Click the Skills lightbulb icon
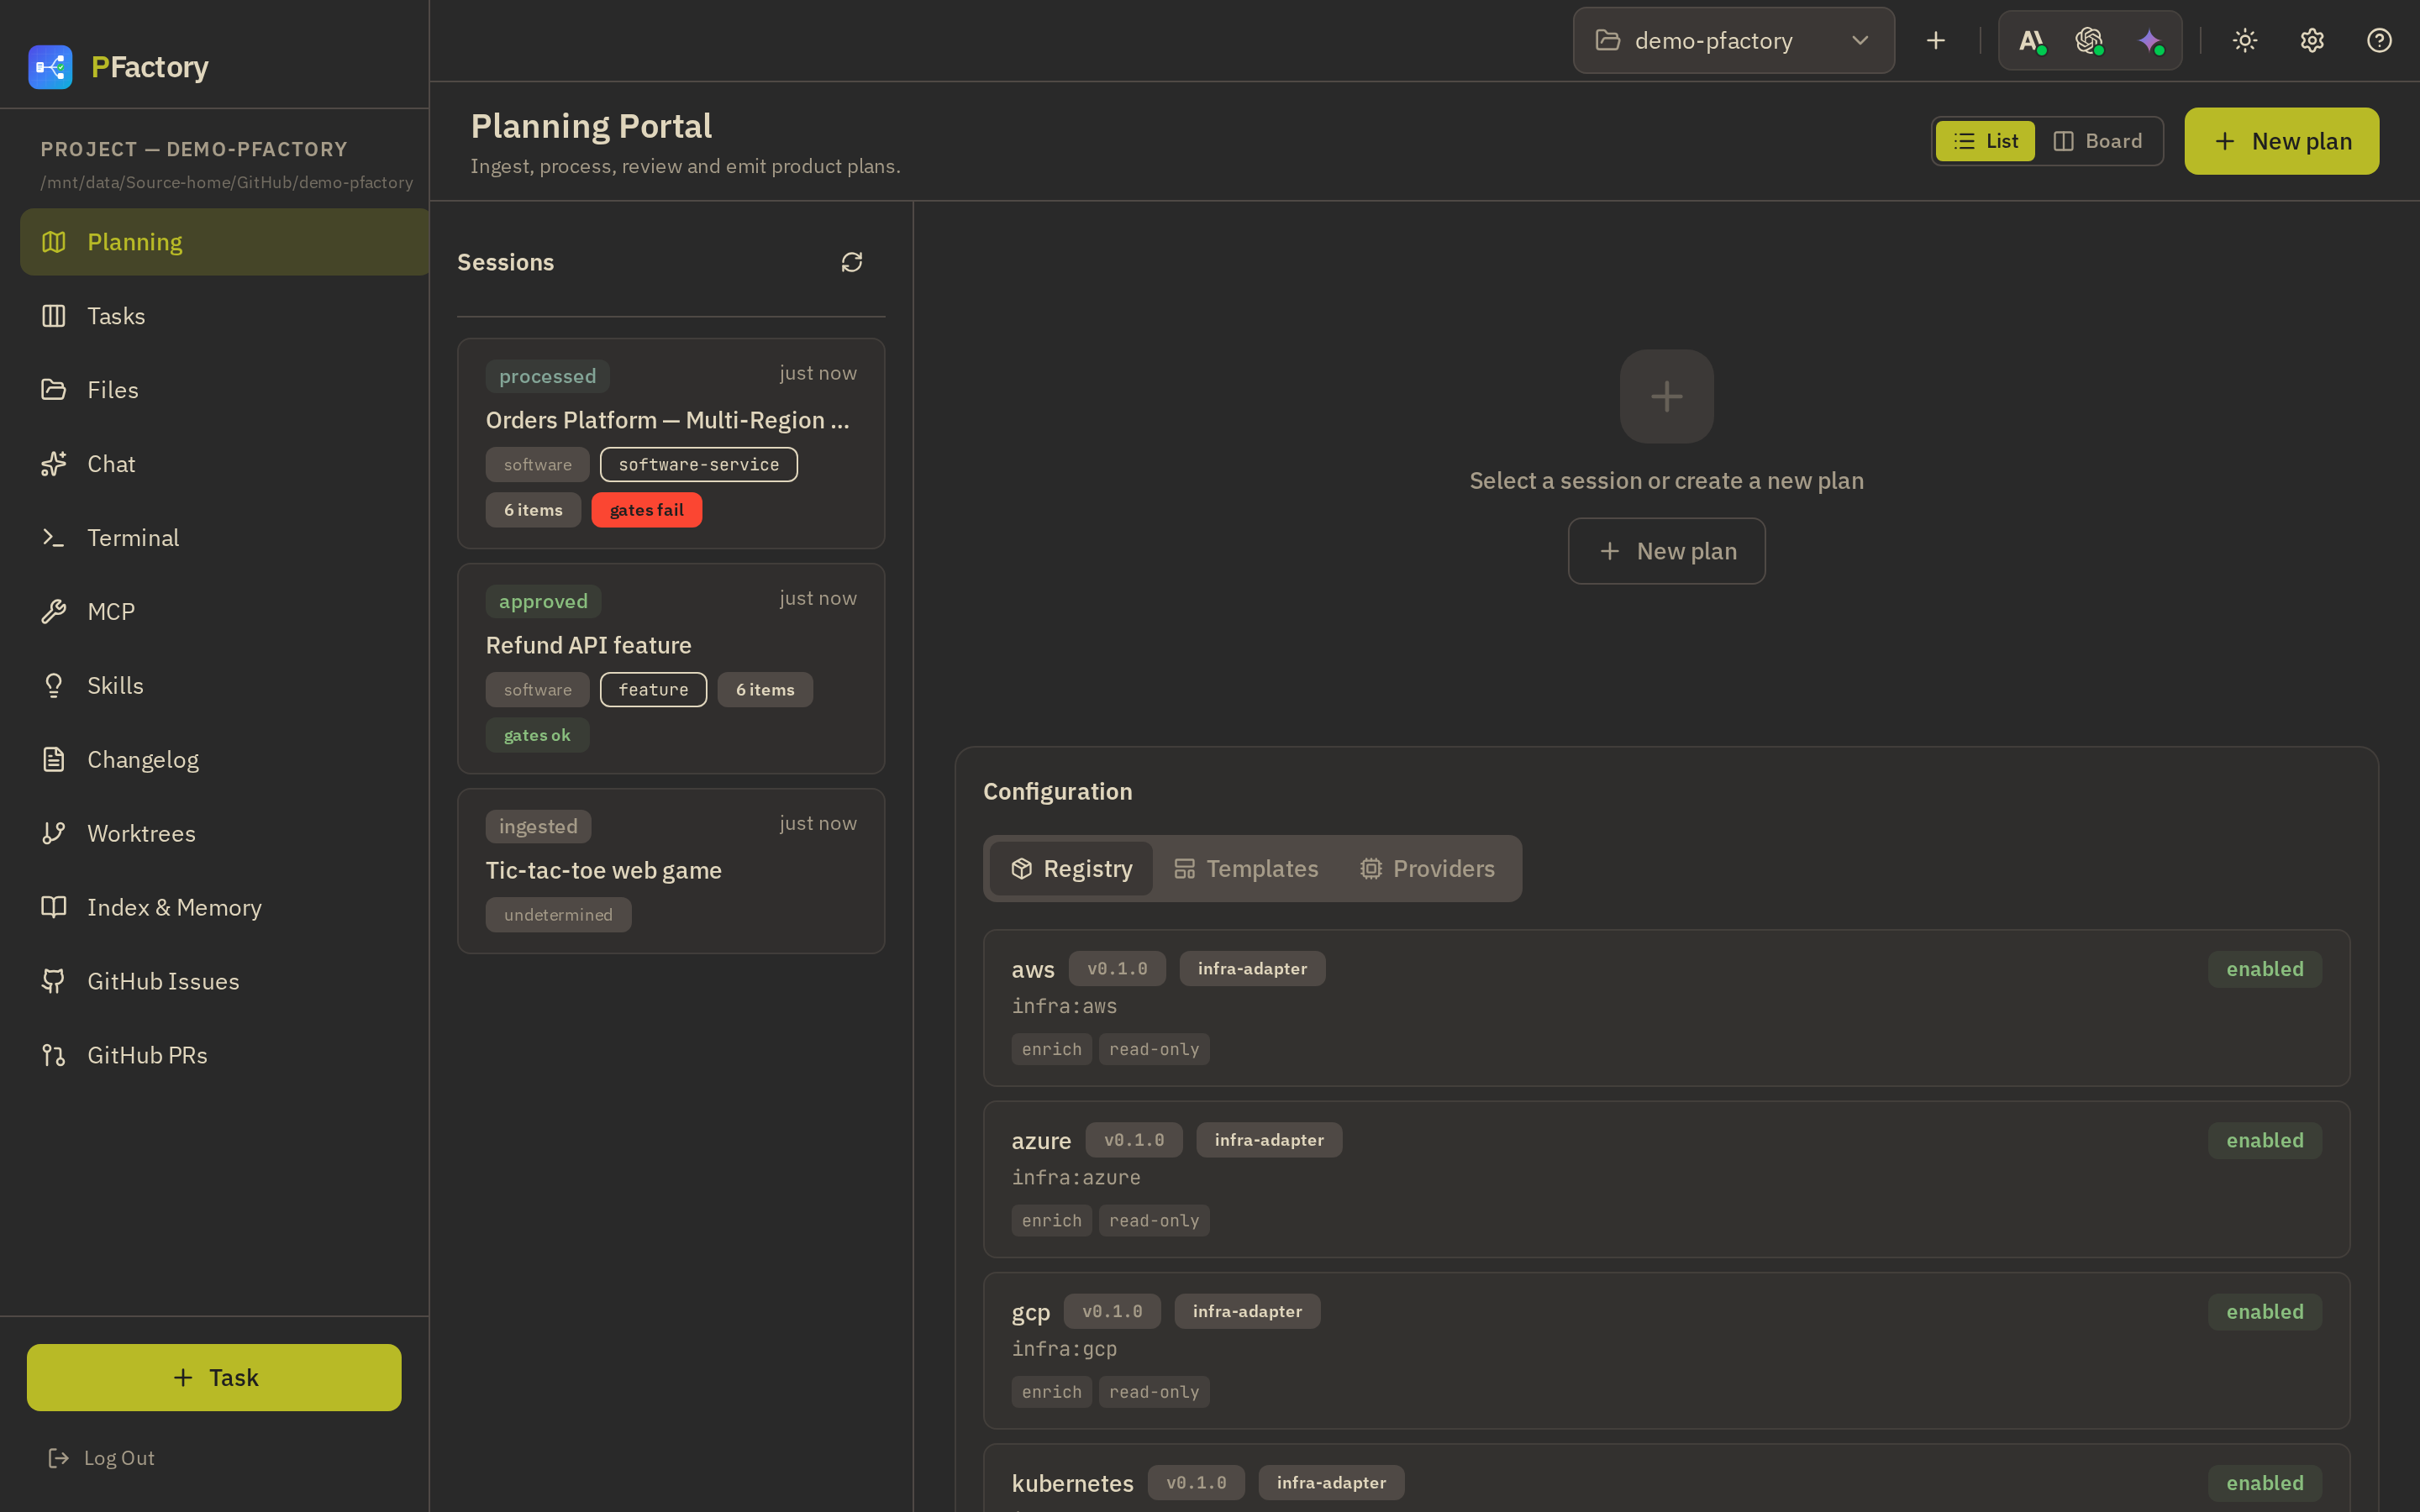The image size is (2420, 1512). 54,686
